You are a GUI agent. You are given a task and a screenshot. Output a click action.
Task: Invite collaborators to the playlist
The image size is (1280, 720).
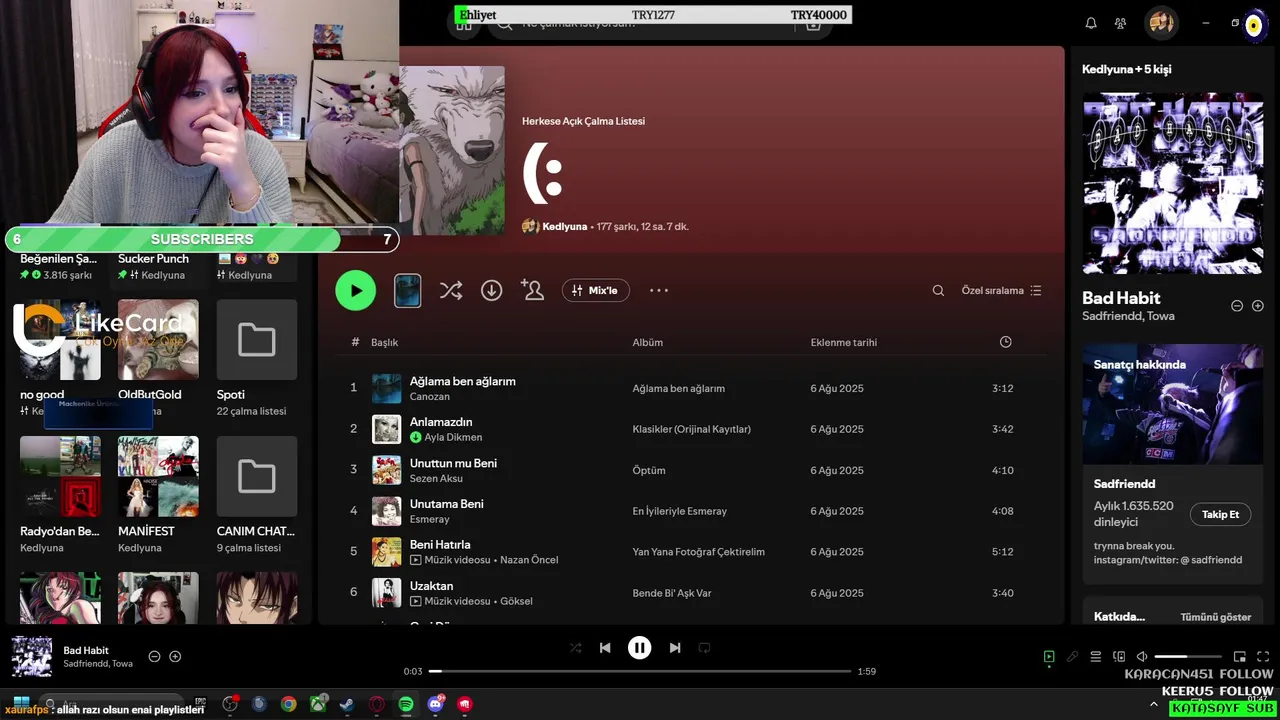(532, 290)
